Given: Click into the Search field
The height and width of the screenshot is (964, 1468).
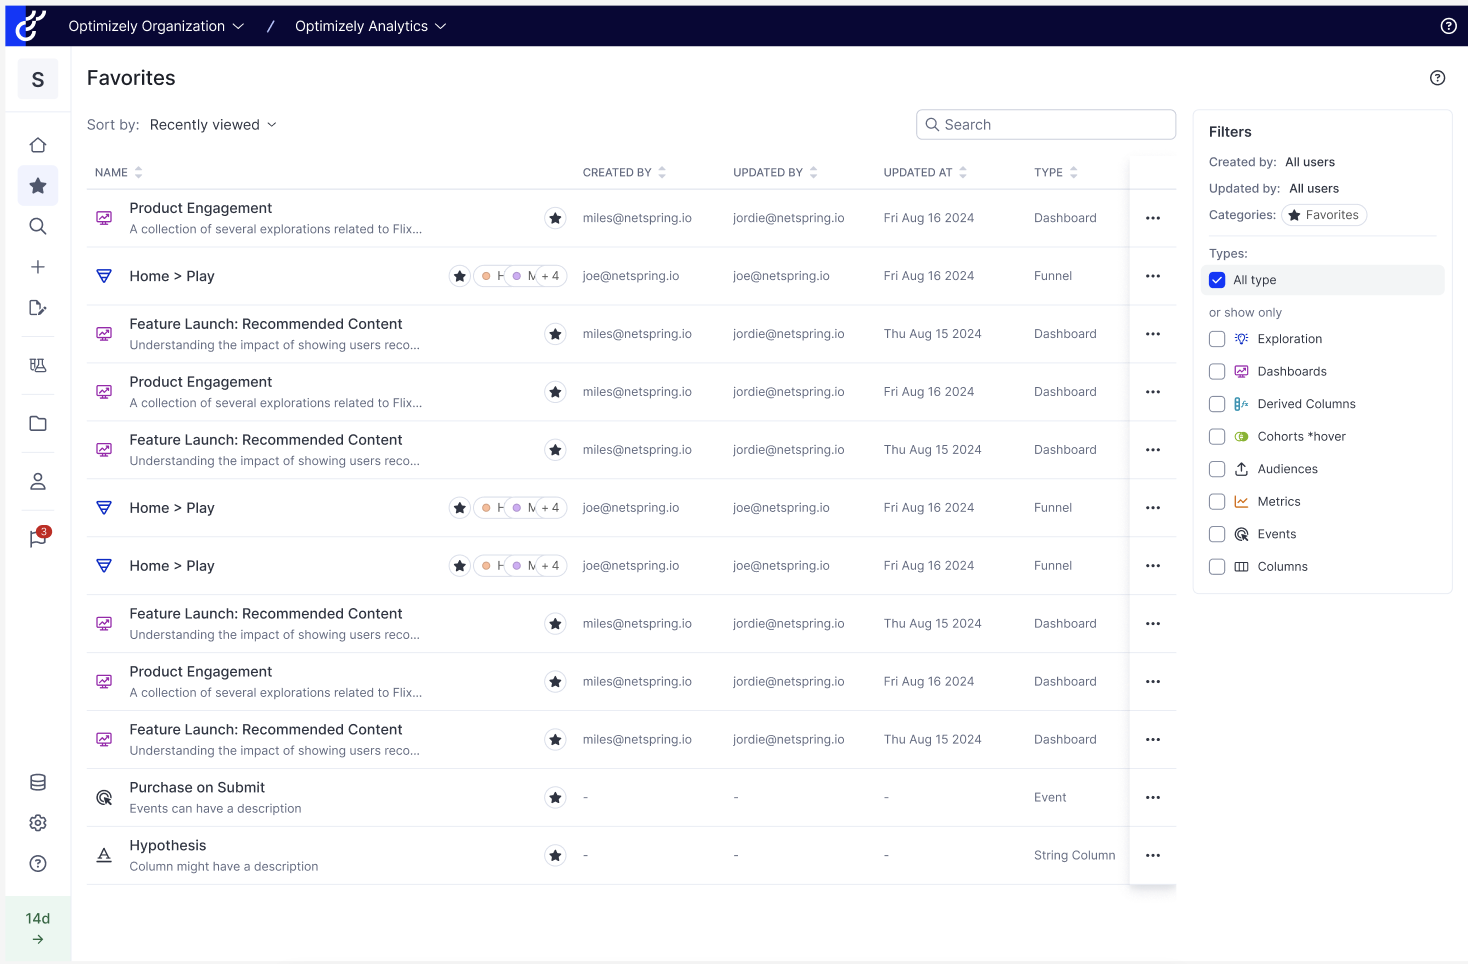Looking at the screenshot, I should click(1046, 125).
